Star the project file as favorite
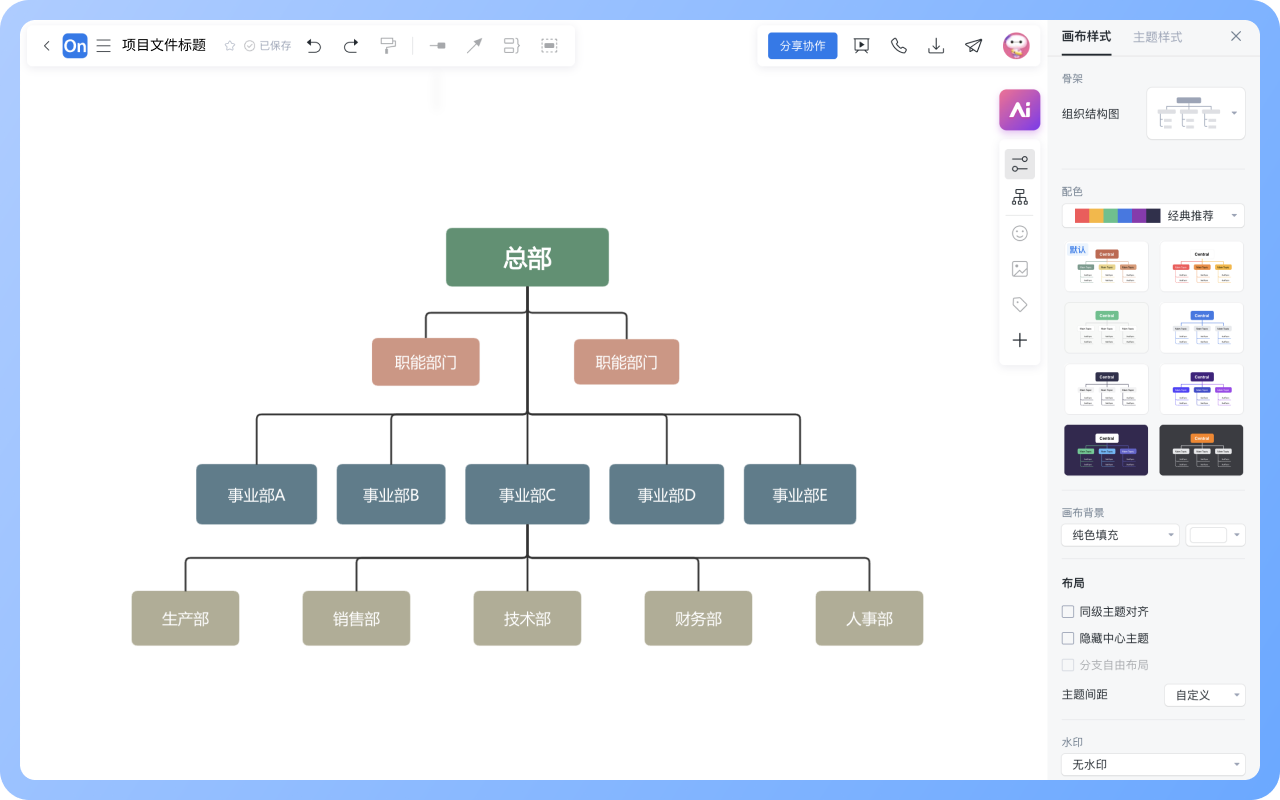Image resolution: width=1280 pixels, height=800 pixels. [x=230, y=46]
